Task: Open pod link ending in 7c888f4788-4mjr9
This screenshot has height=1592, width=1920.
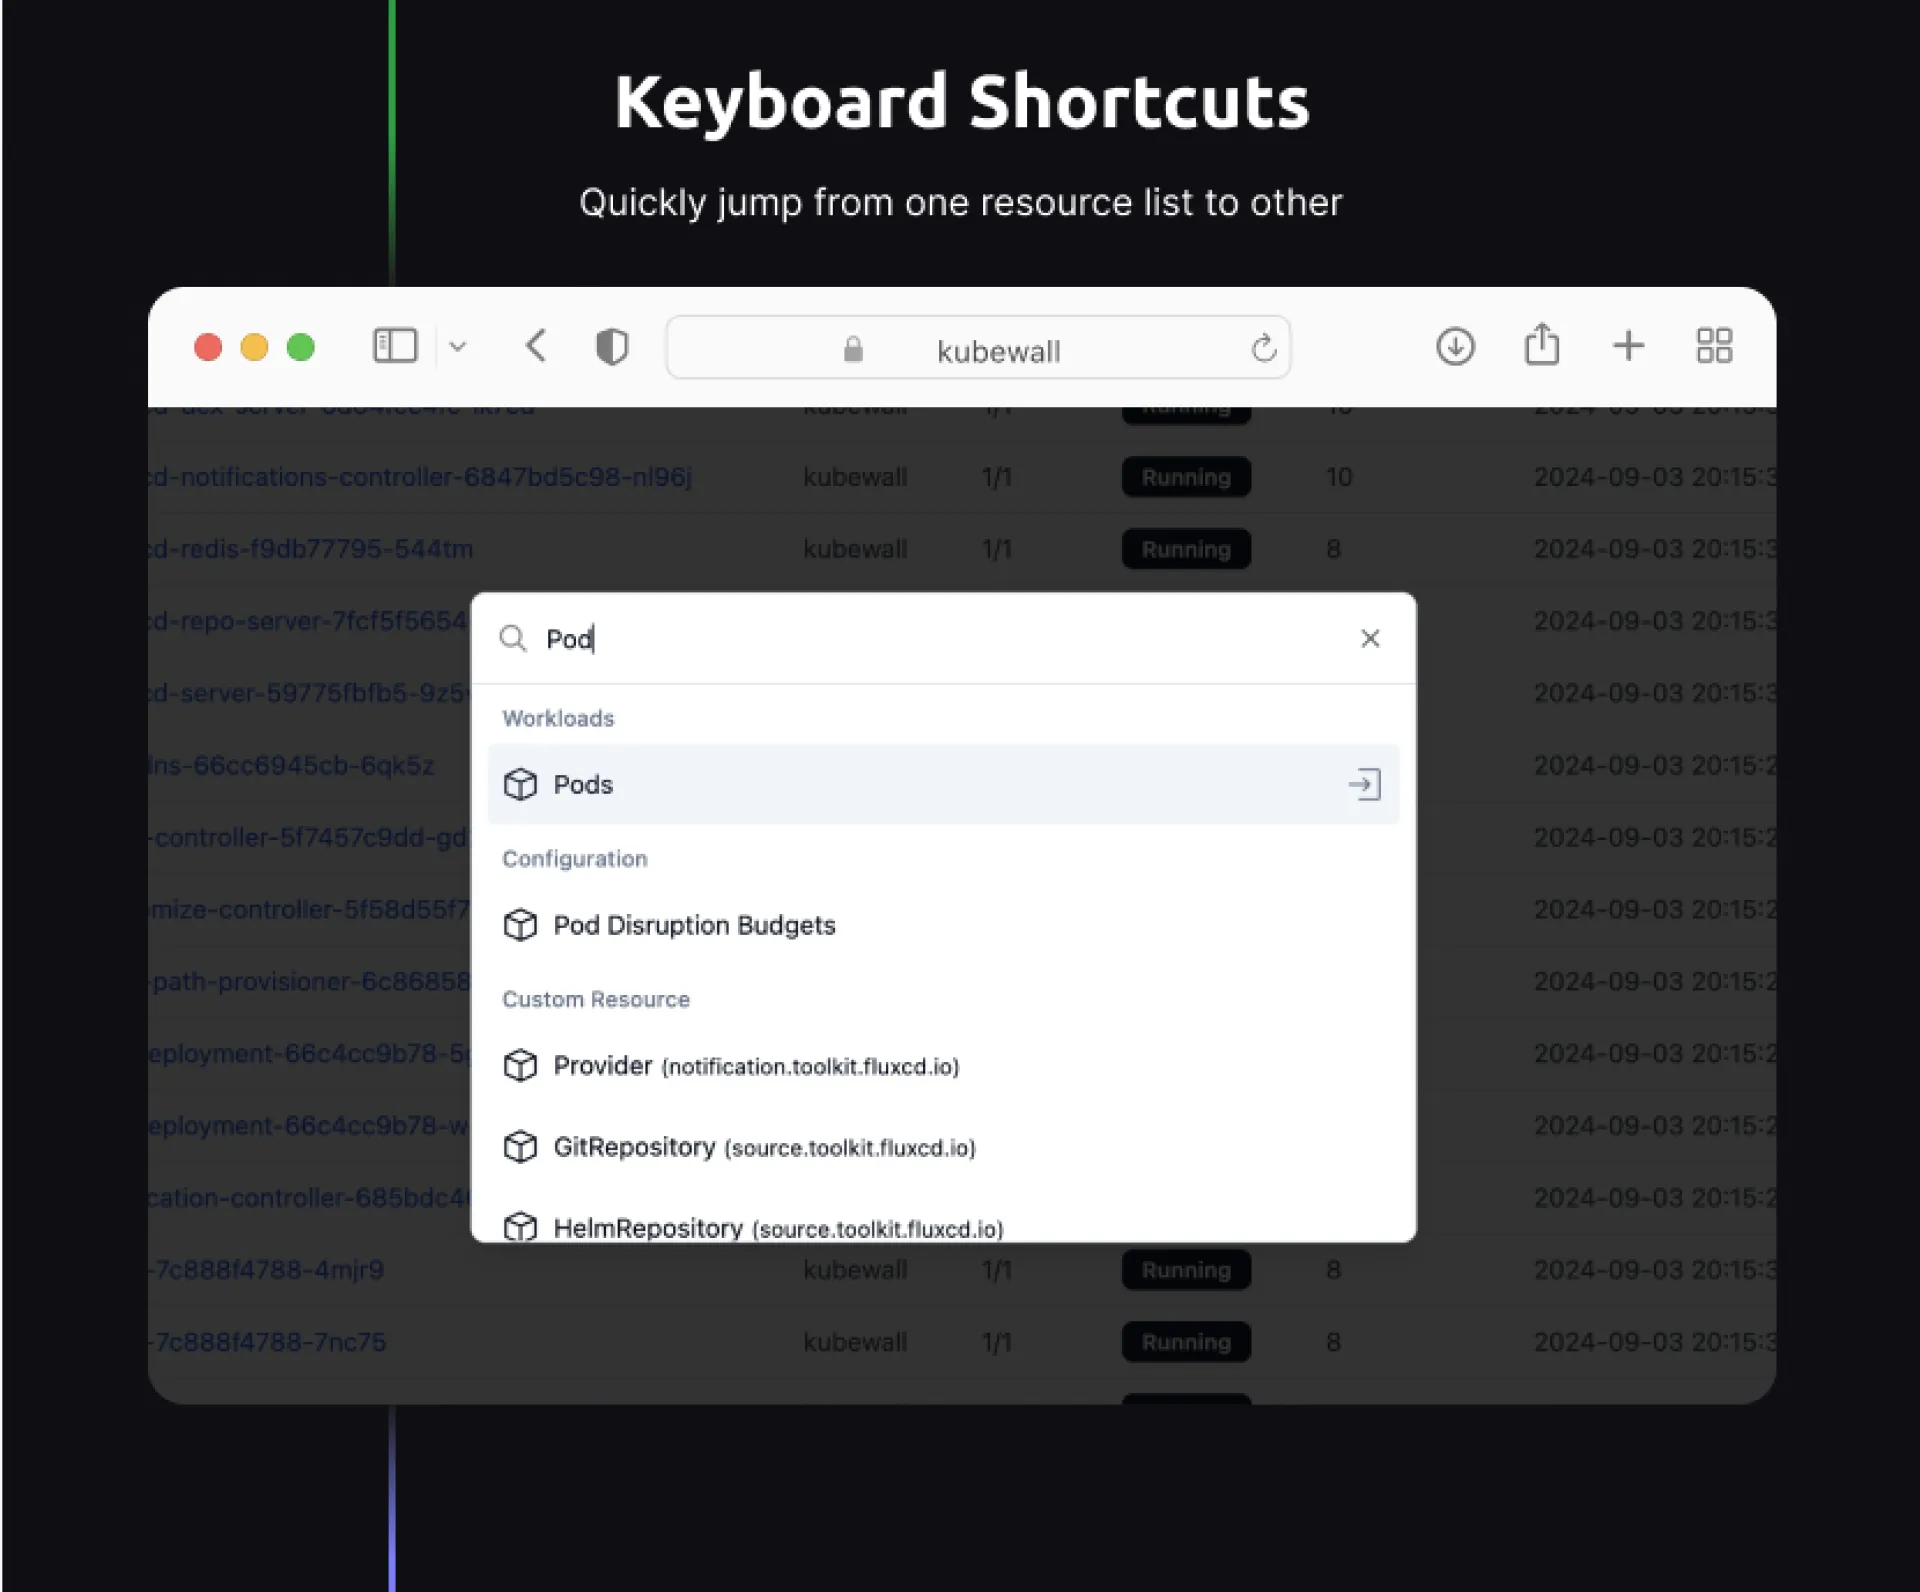Action: coord(268,1270)
